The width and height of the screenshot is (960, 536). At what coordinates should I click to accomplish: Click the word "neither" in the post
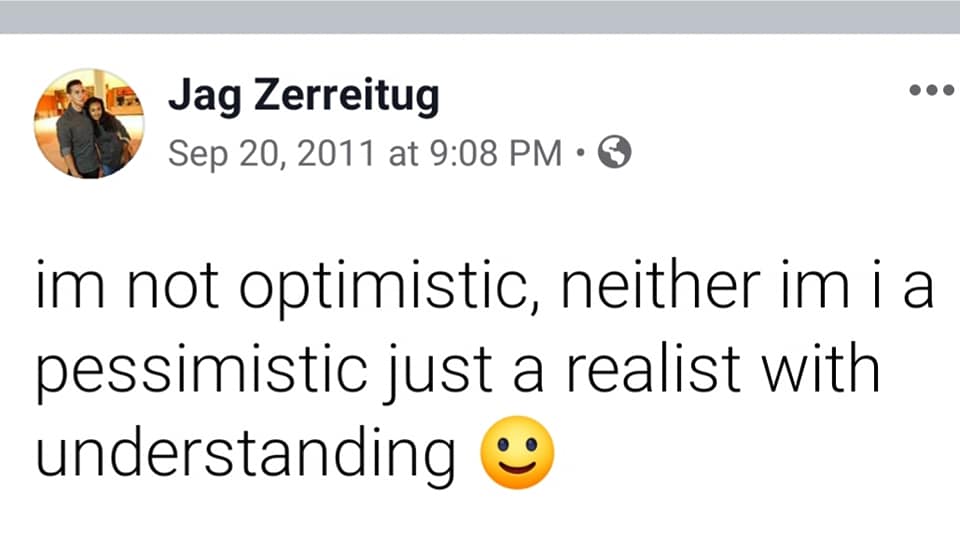click(x=658, y=291)
